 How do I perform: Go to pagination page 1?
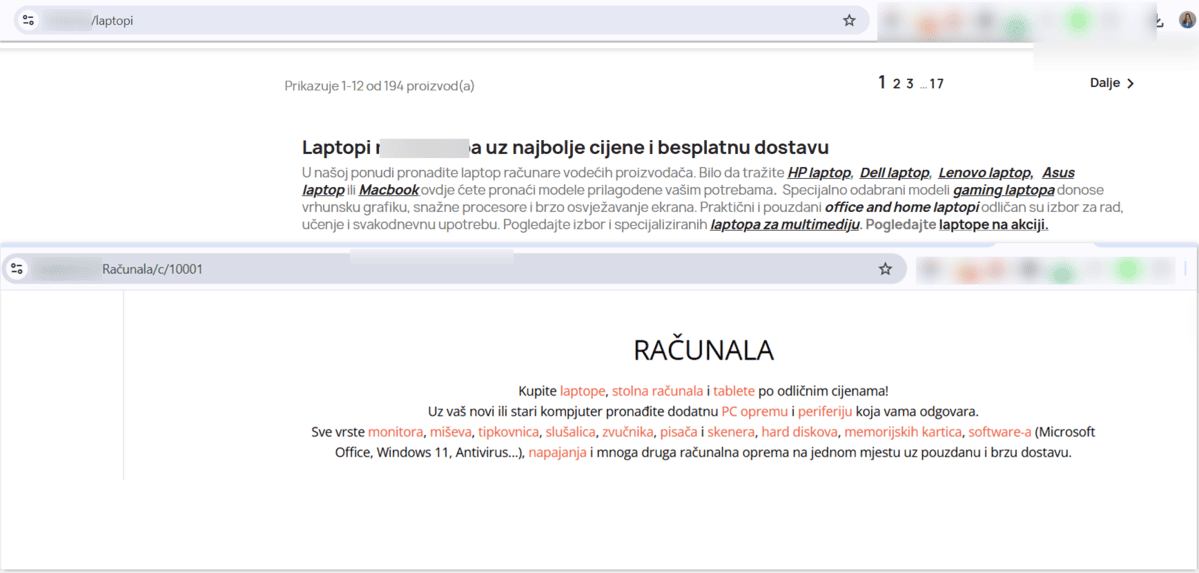pyautogui.click(x=882, y=83)
